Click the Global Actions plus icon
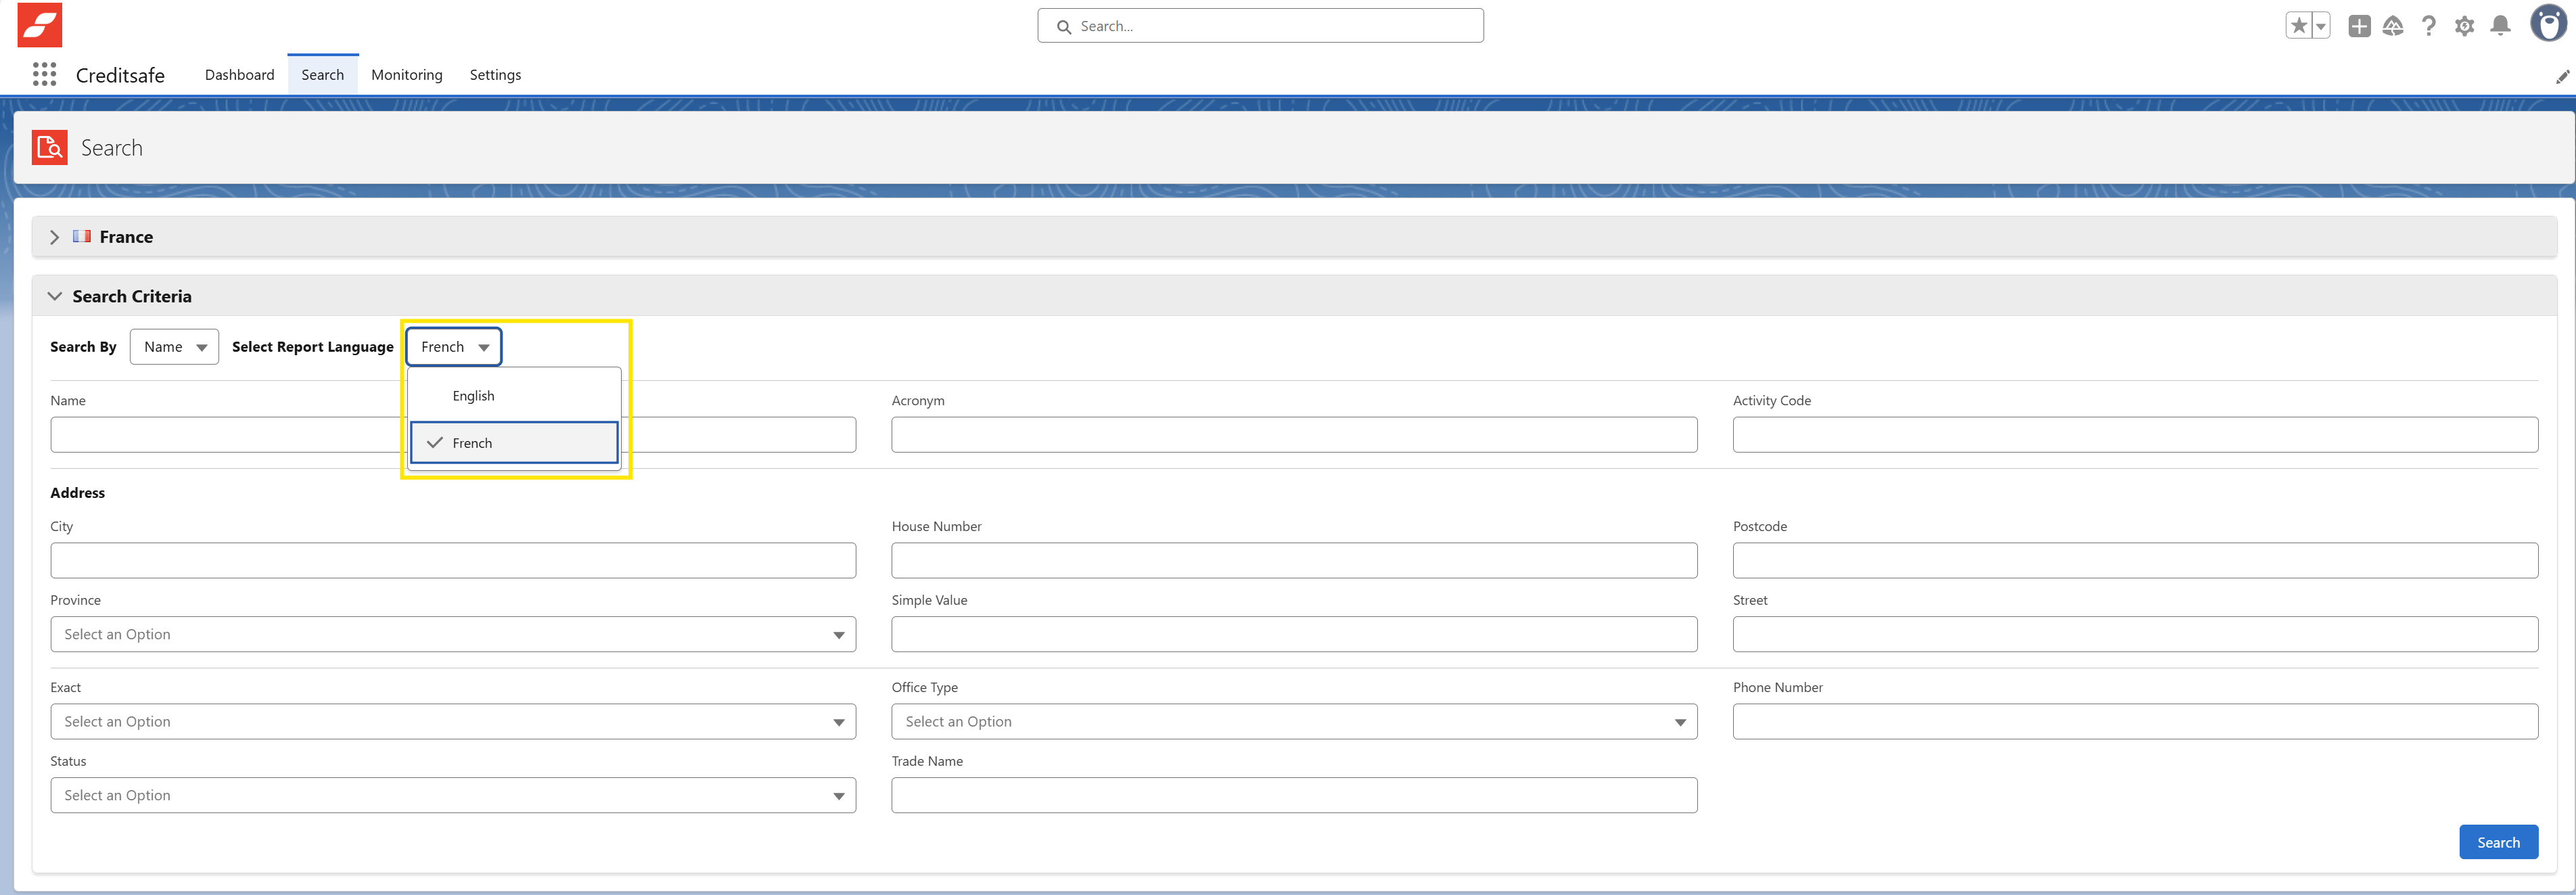Screen dimensions: 2576x895 coord(2359,26)
